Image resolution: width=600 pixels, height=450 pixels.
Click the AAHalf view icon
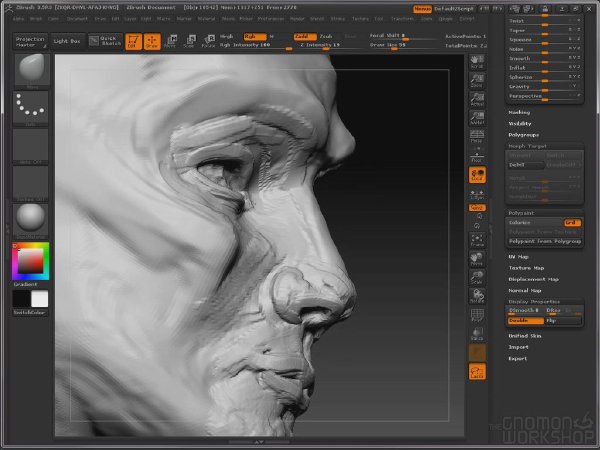click(x=477, y=118)
